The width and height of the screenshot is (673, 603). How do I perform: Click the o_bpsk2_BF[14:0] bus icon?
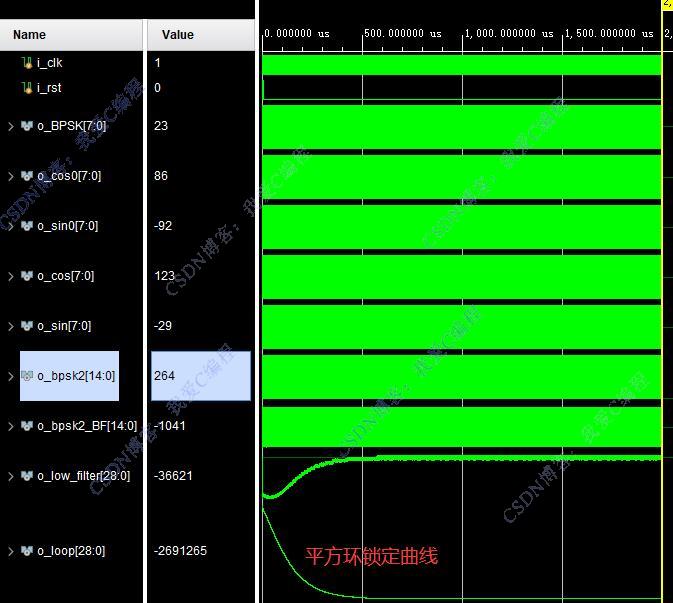click(27, 426)
